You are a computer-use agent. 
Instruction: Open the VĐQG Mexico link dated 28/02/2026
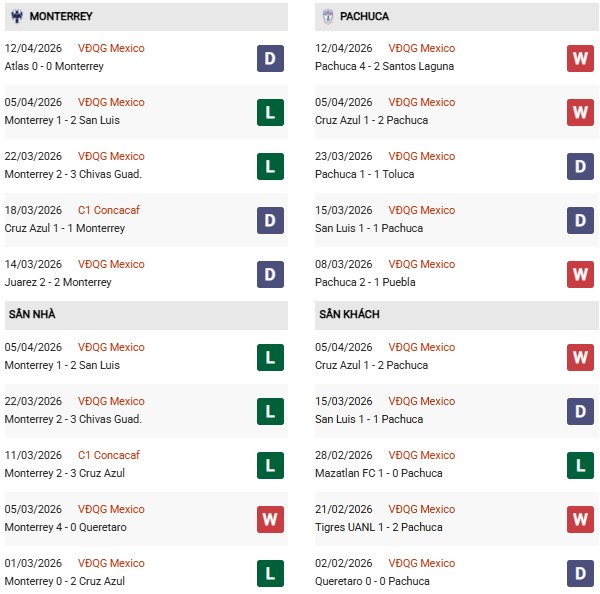point(422,455)
